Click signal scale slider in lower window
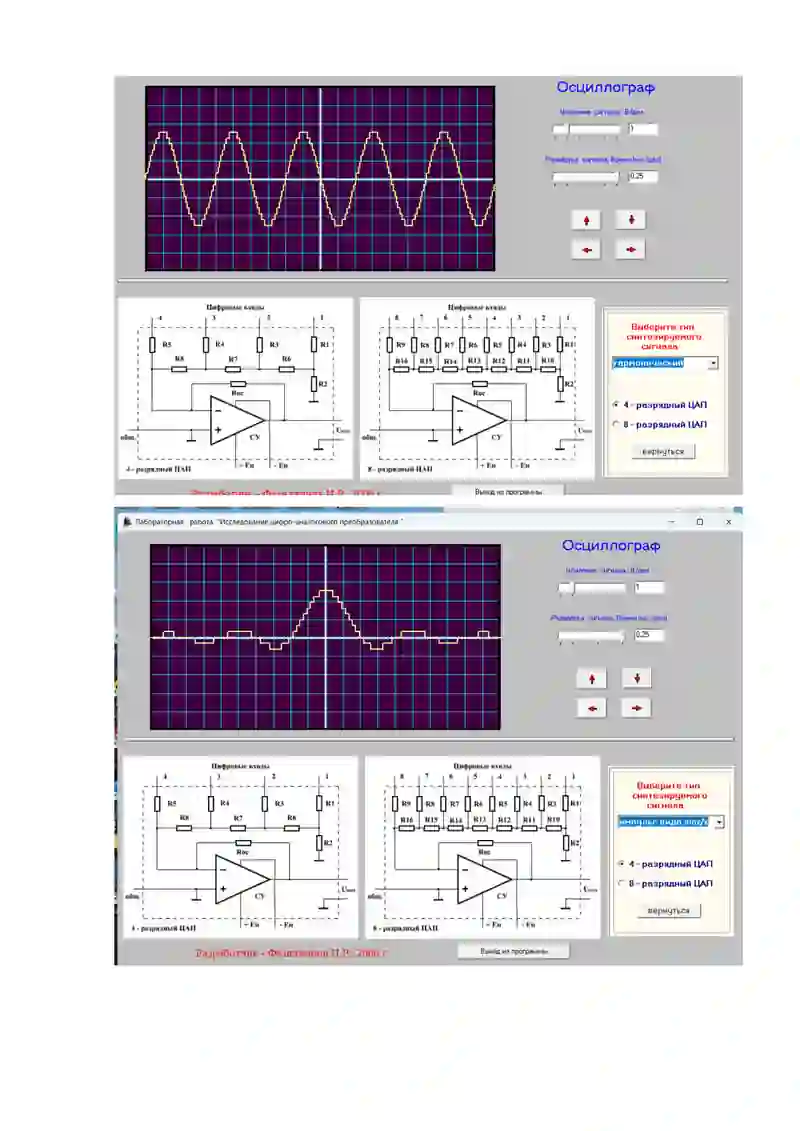Viewport: 800px width, 1131px height. click(x=592, y=588)
